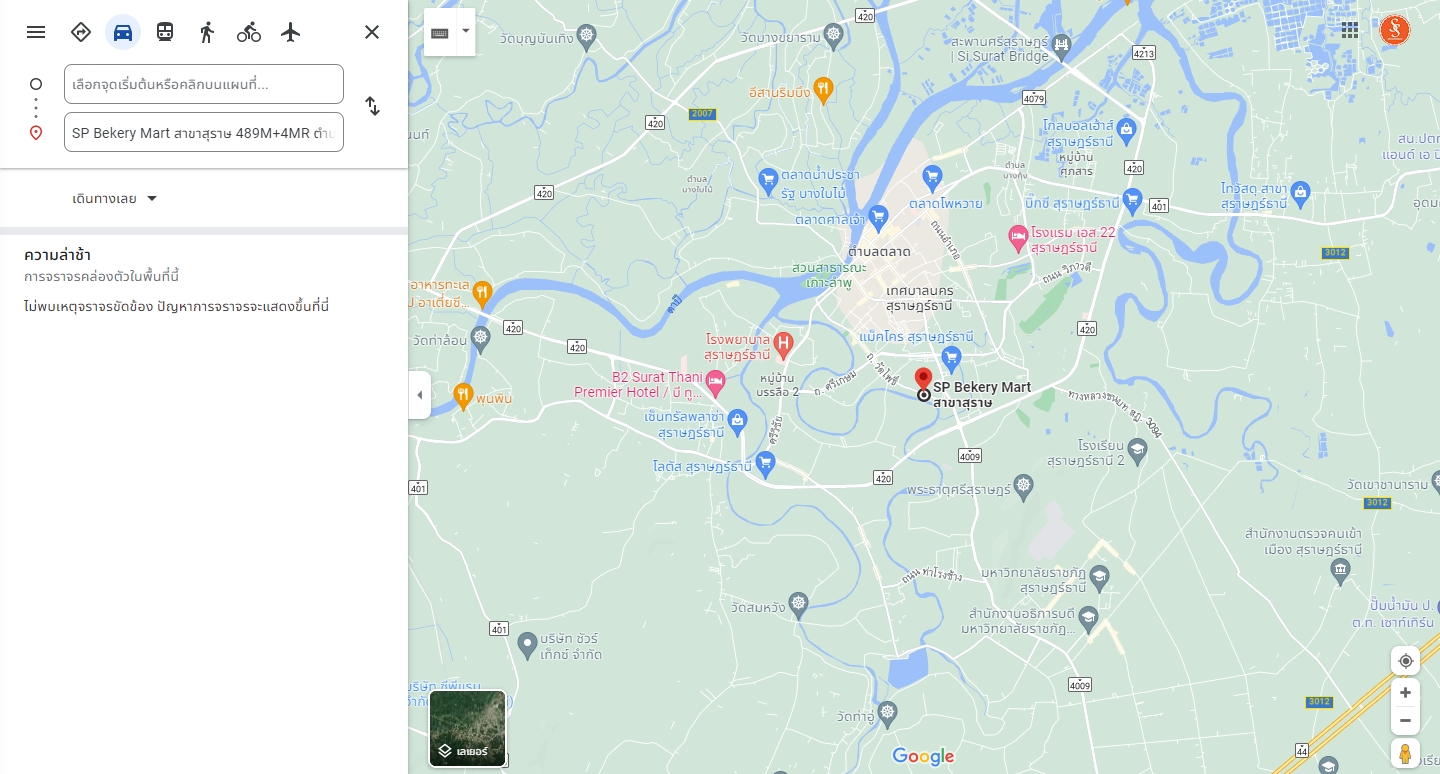Select the มหาวิทยาลัยราชภัฏ university marker
Image resolution: width=1440 pixels, height=774 pixels.
[x=1099, y=577]
